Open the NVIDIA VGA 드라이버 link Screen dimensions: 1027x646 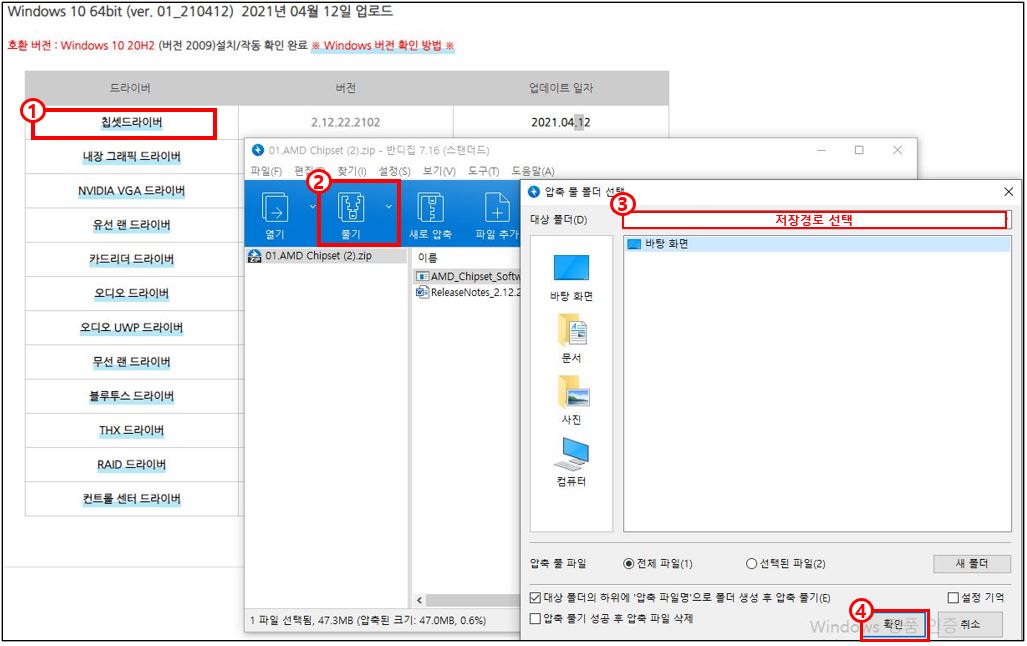coord(131,191)
